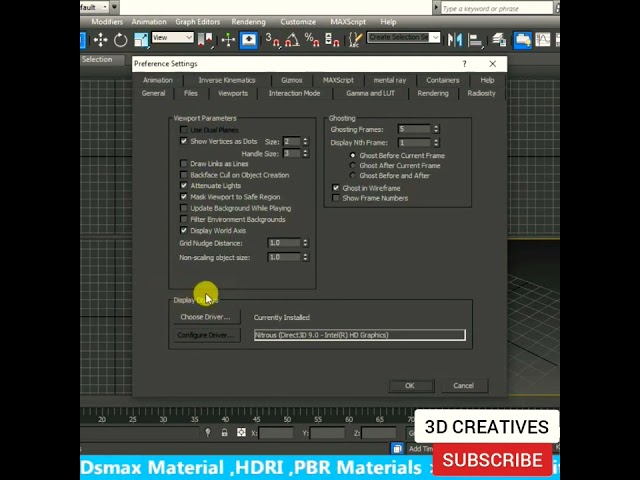Toggle absolute/offset transform type-in icon
Viewport: 640px width, 480px height.
pos(241,432)
